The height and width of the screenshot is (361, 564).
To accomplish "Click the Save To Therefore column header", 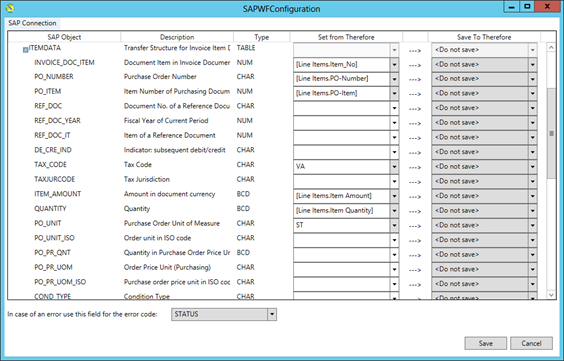I will click(484, 37).
